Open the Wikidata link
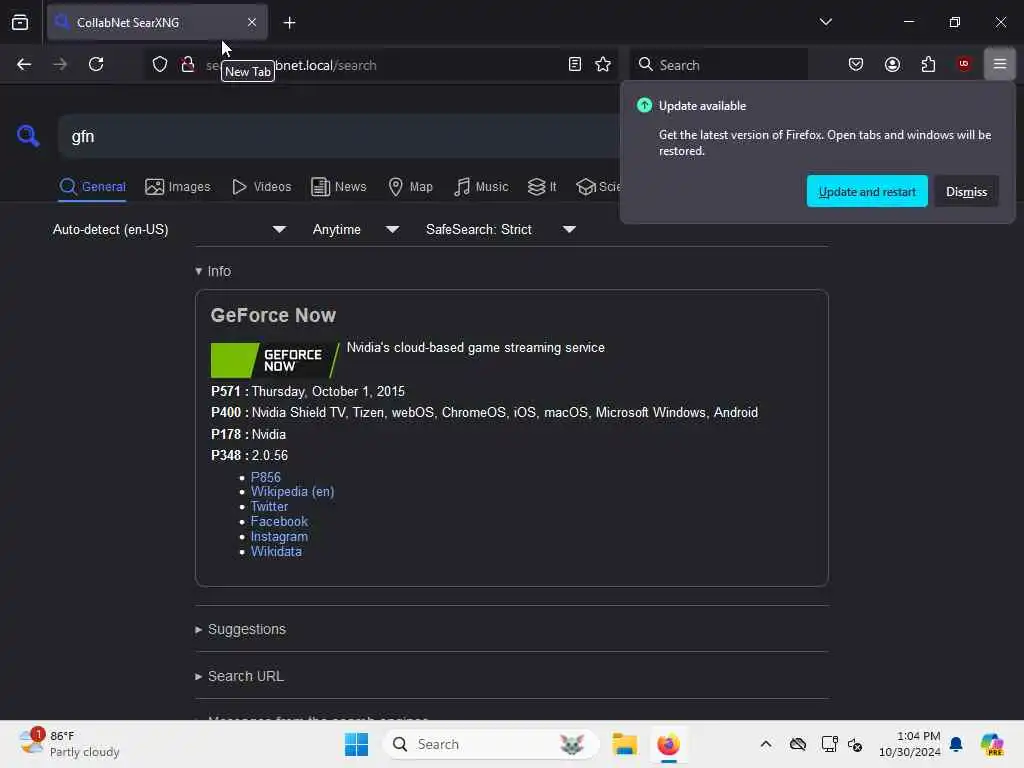 276,551
